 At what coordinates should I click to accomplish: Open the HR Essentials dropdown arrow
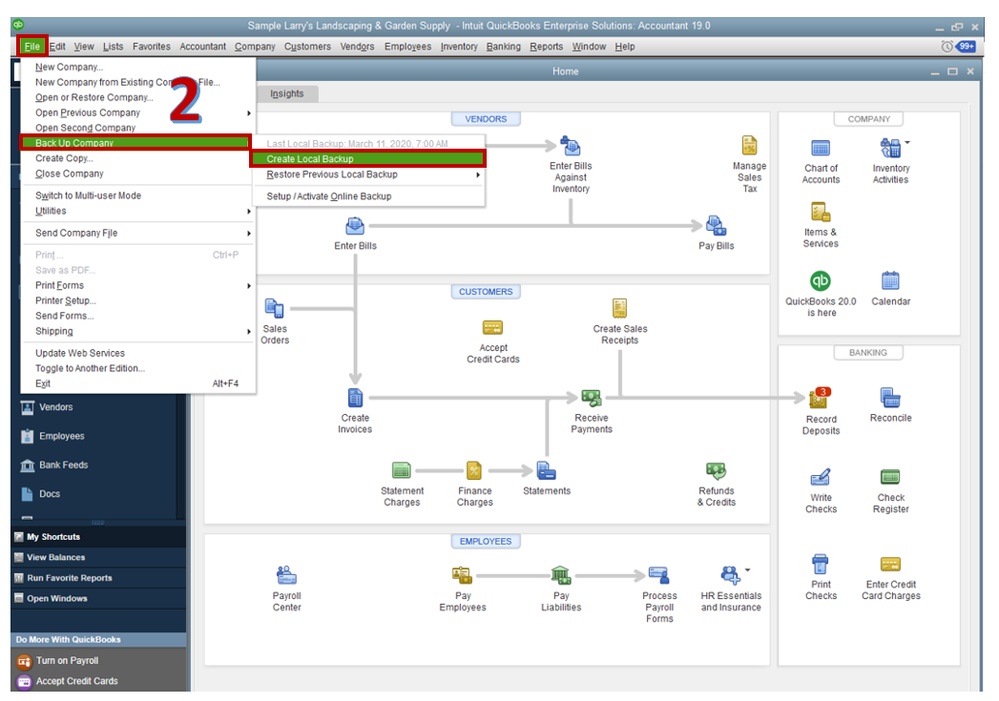pos(747,570)
